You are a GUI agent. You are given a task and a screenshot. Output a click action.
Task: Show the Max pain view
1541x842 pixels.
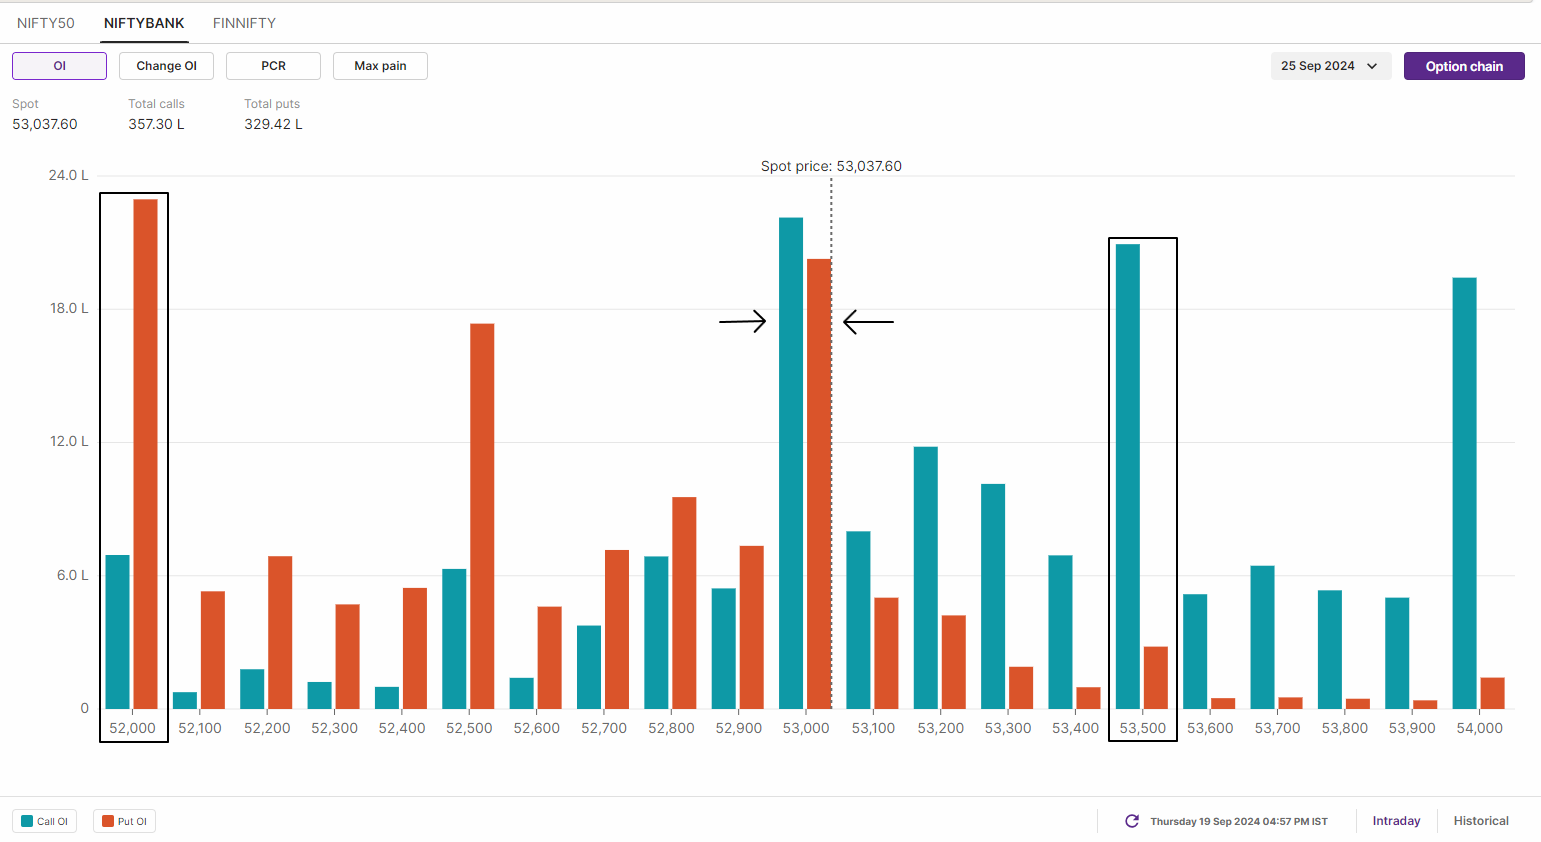[381, 66]
